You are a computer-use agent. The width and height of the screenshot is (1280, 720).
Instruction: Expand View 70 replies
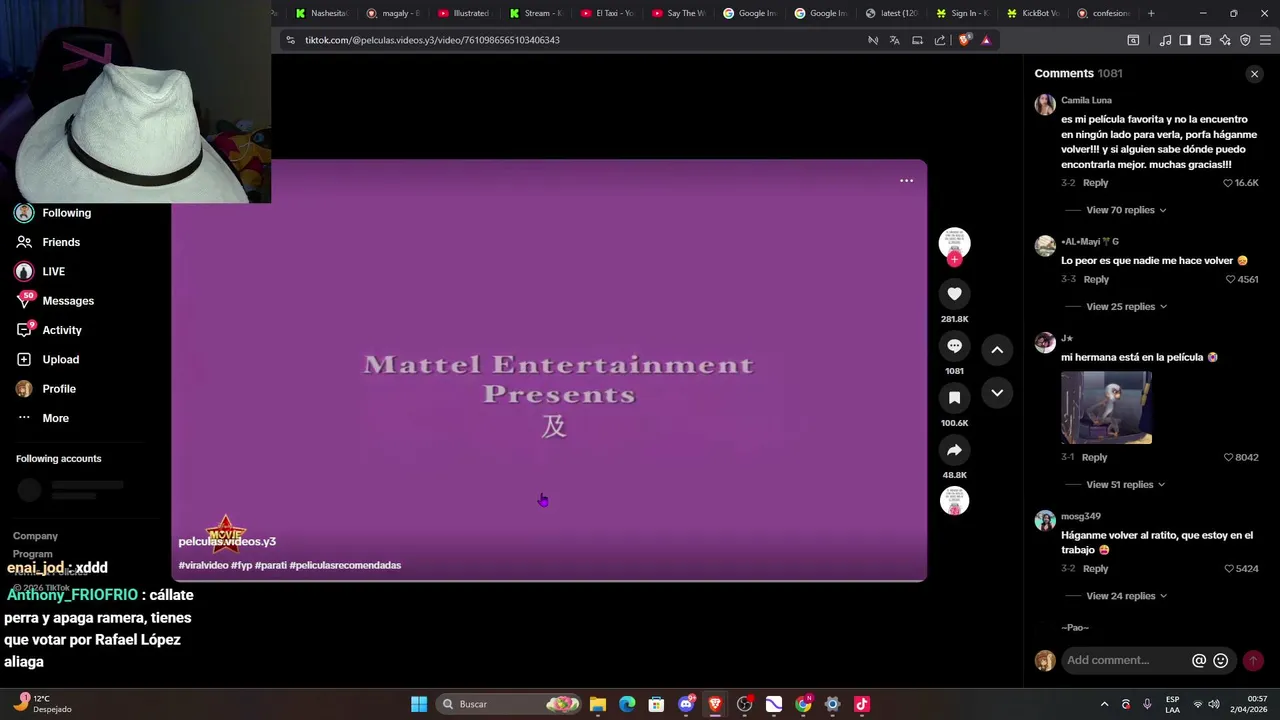[1126, 210]
